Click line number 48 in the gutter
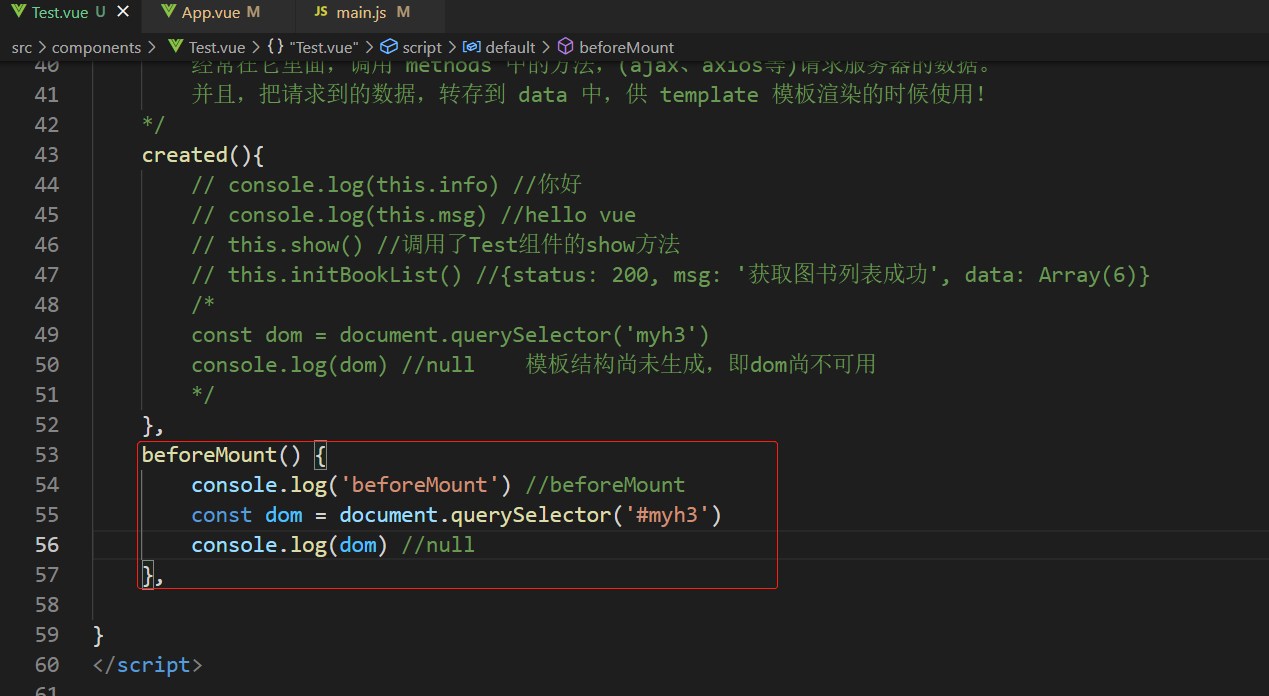Viewport: 1269px width, 696px height. pos(46,305)
